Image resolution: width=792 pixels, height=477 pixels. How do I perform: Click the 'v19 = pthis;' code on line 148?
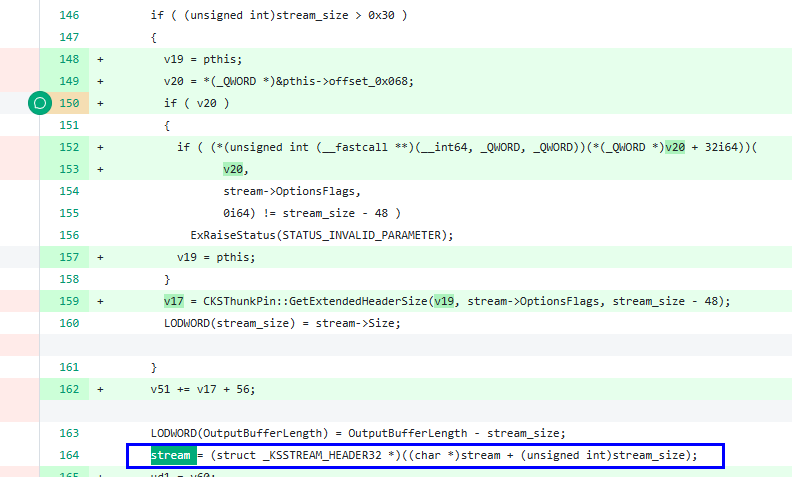(203, 59)
